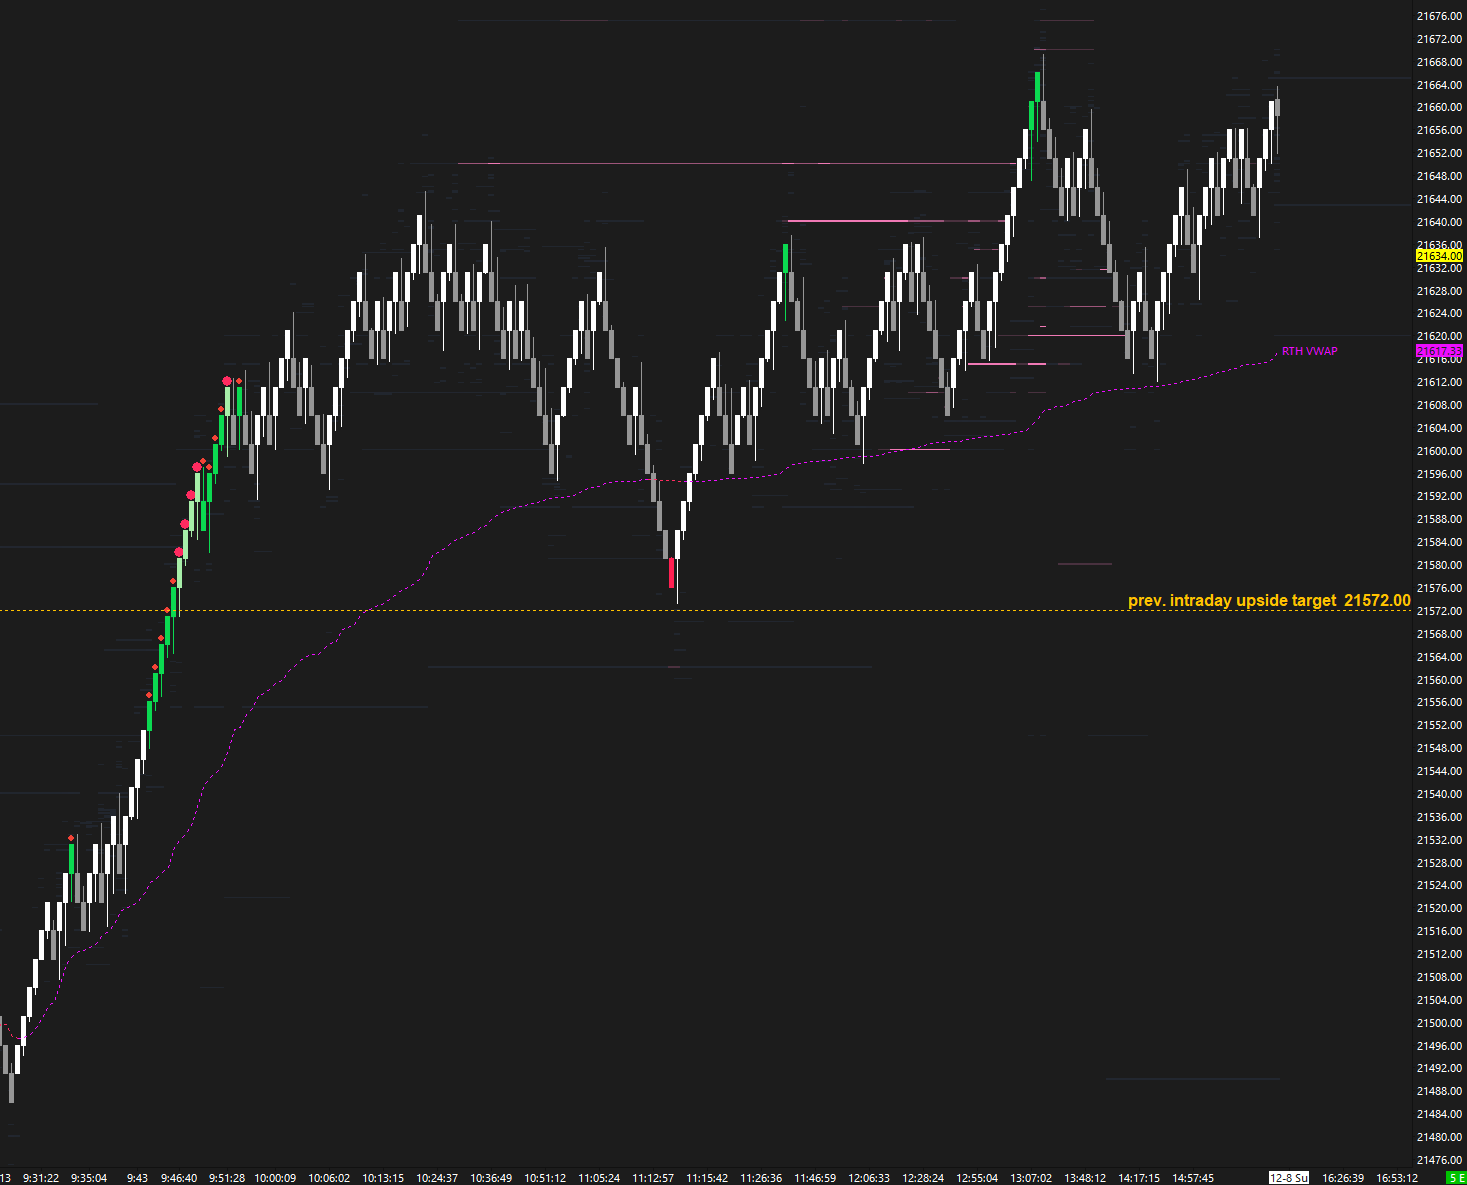The image size is (1467, 1185).
Task: Click the 21488.00 price axis label
Action: coord(1439,1091)
